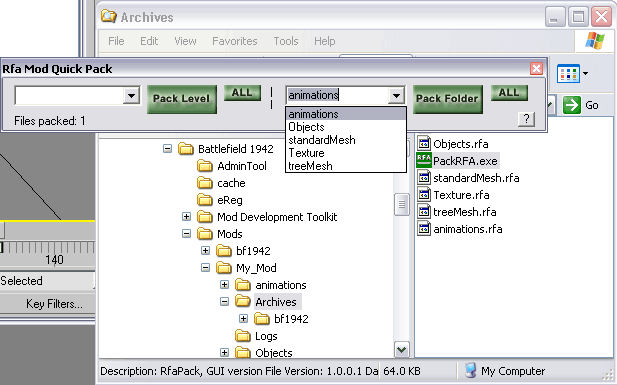Image resolution: width=617 pixels, height=385 pixels.
Task: Click the Pack Level button
Action: pos(182,99)
